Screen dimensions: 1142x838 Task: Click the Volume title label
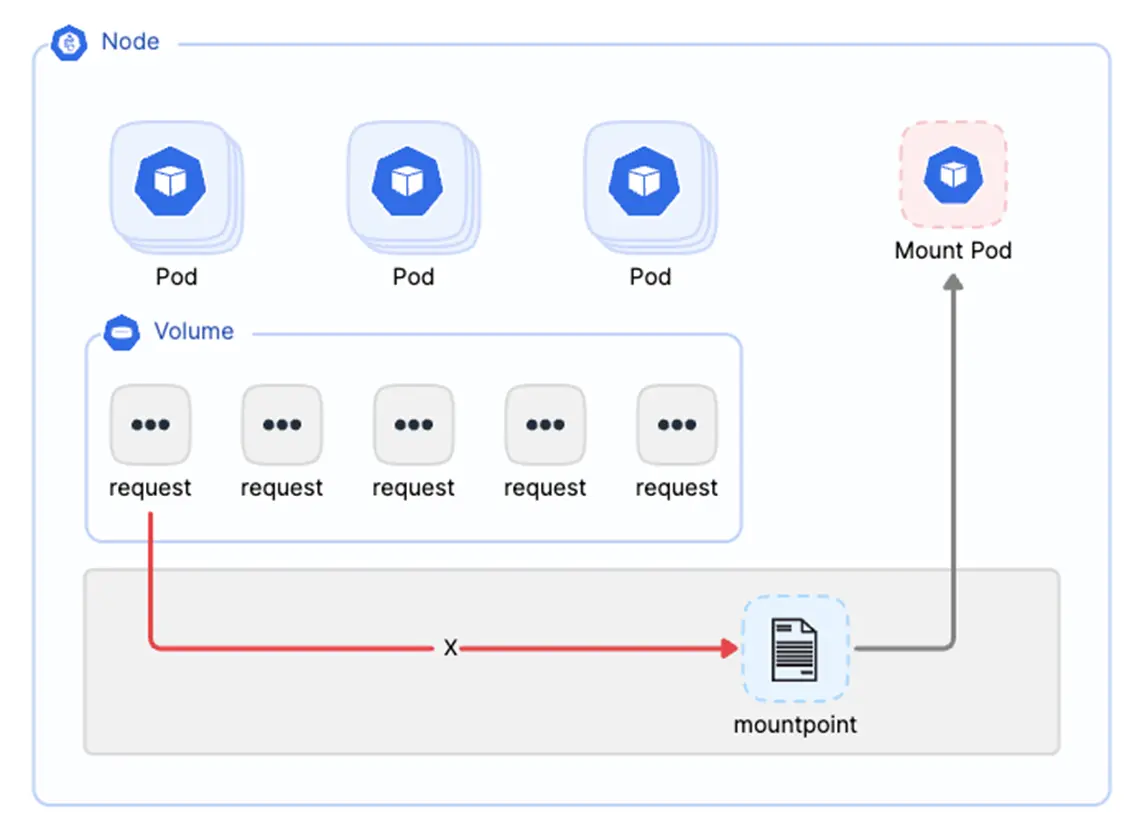194,332
